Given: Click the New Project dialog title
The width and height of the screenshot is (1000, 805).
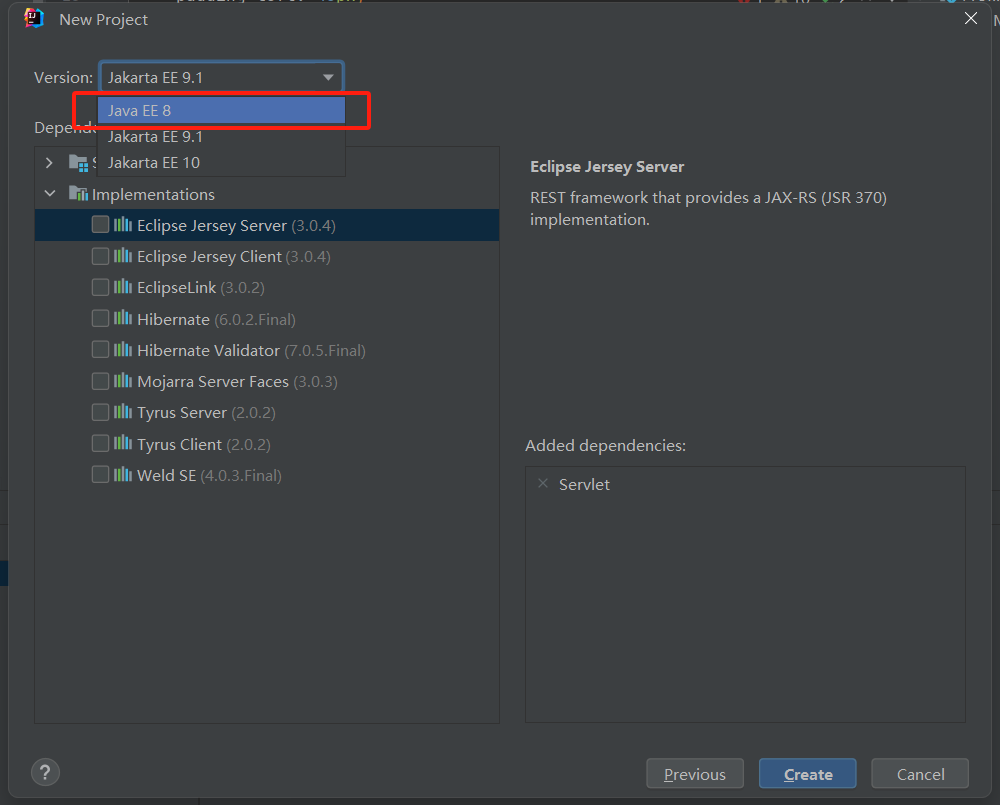Looking at the screenshot, I should (103, 19).
